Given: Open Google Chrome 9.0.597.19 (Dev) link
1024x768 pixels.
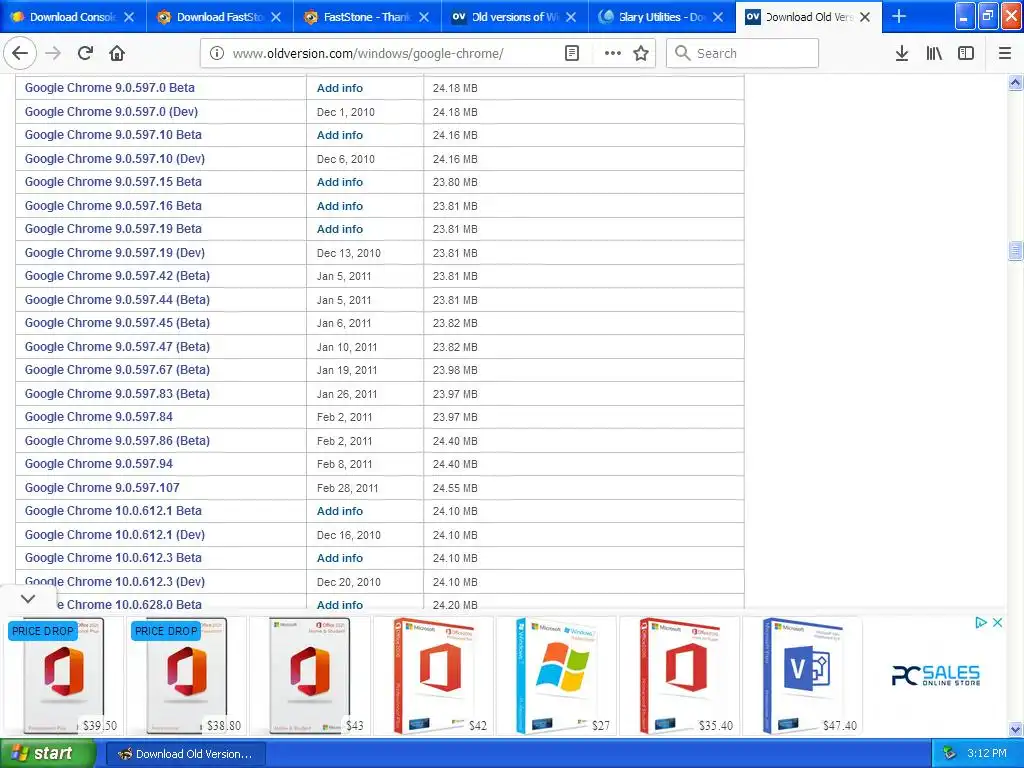Looking at the screenshot, I should (115, 253).
